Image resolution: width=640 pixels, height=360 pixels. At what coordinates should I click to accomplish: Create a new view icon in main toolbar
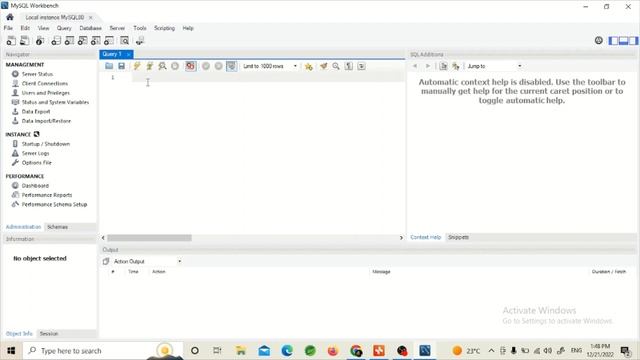pyautogui.click(x=82, y=40)
